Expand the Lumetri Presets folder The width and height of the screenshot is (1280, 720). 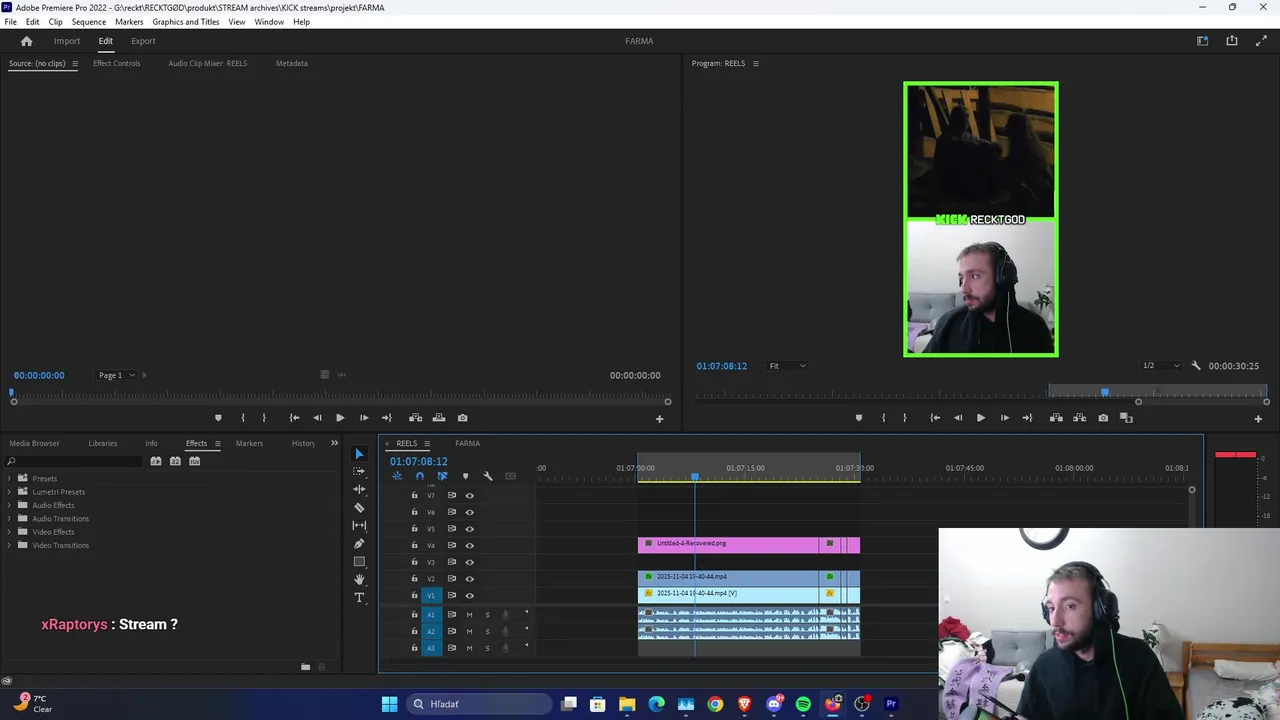pos(9,492)
